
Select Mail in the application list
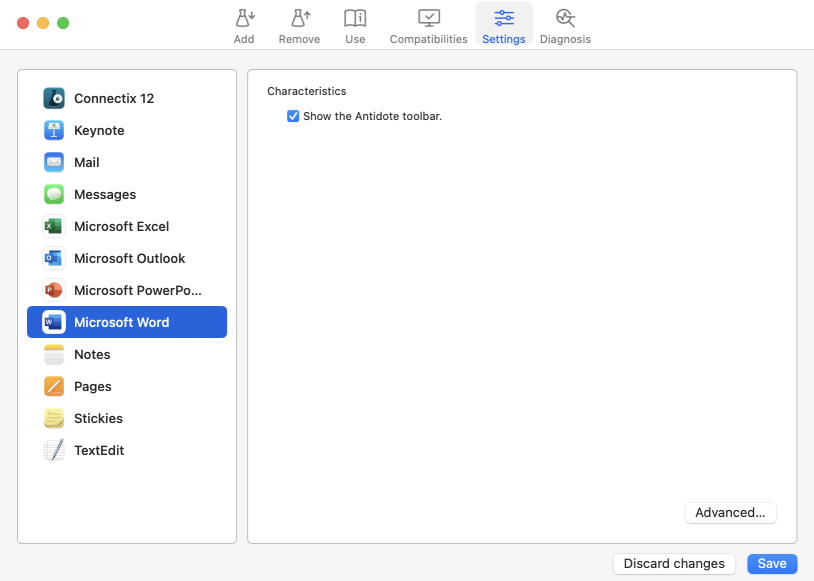[86, 162]
